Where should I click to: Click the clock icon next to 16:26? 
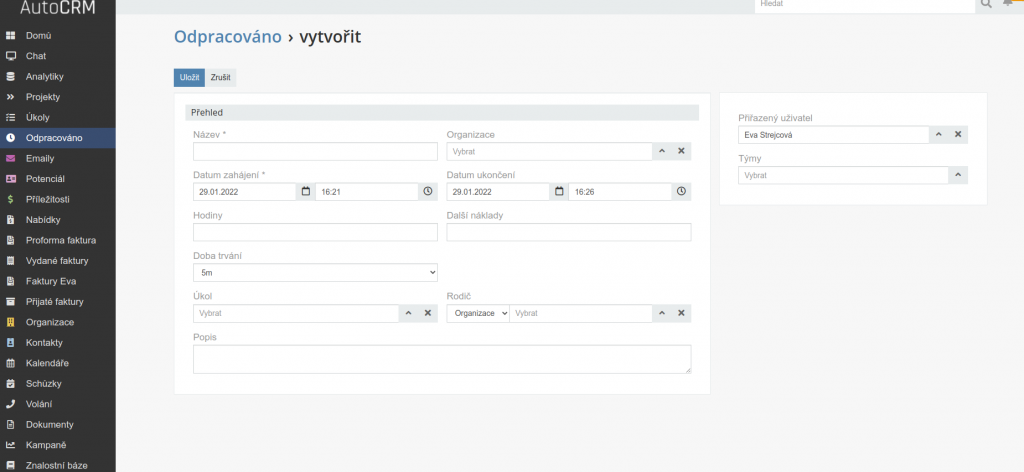click(x=681, y=191)
